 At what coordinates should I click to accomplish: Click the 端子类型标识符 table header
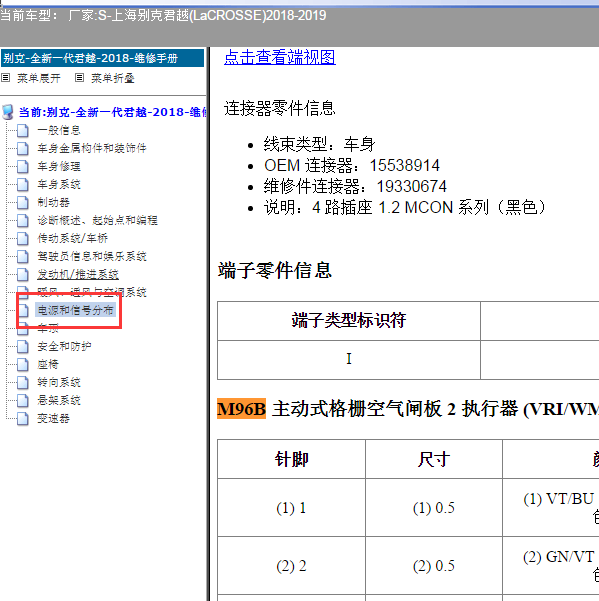click(349, 320)
